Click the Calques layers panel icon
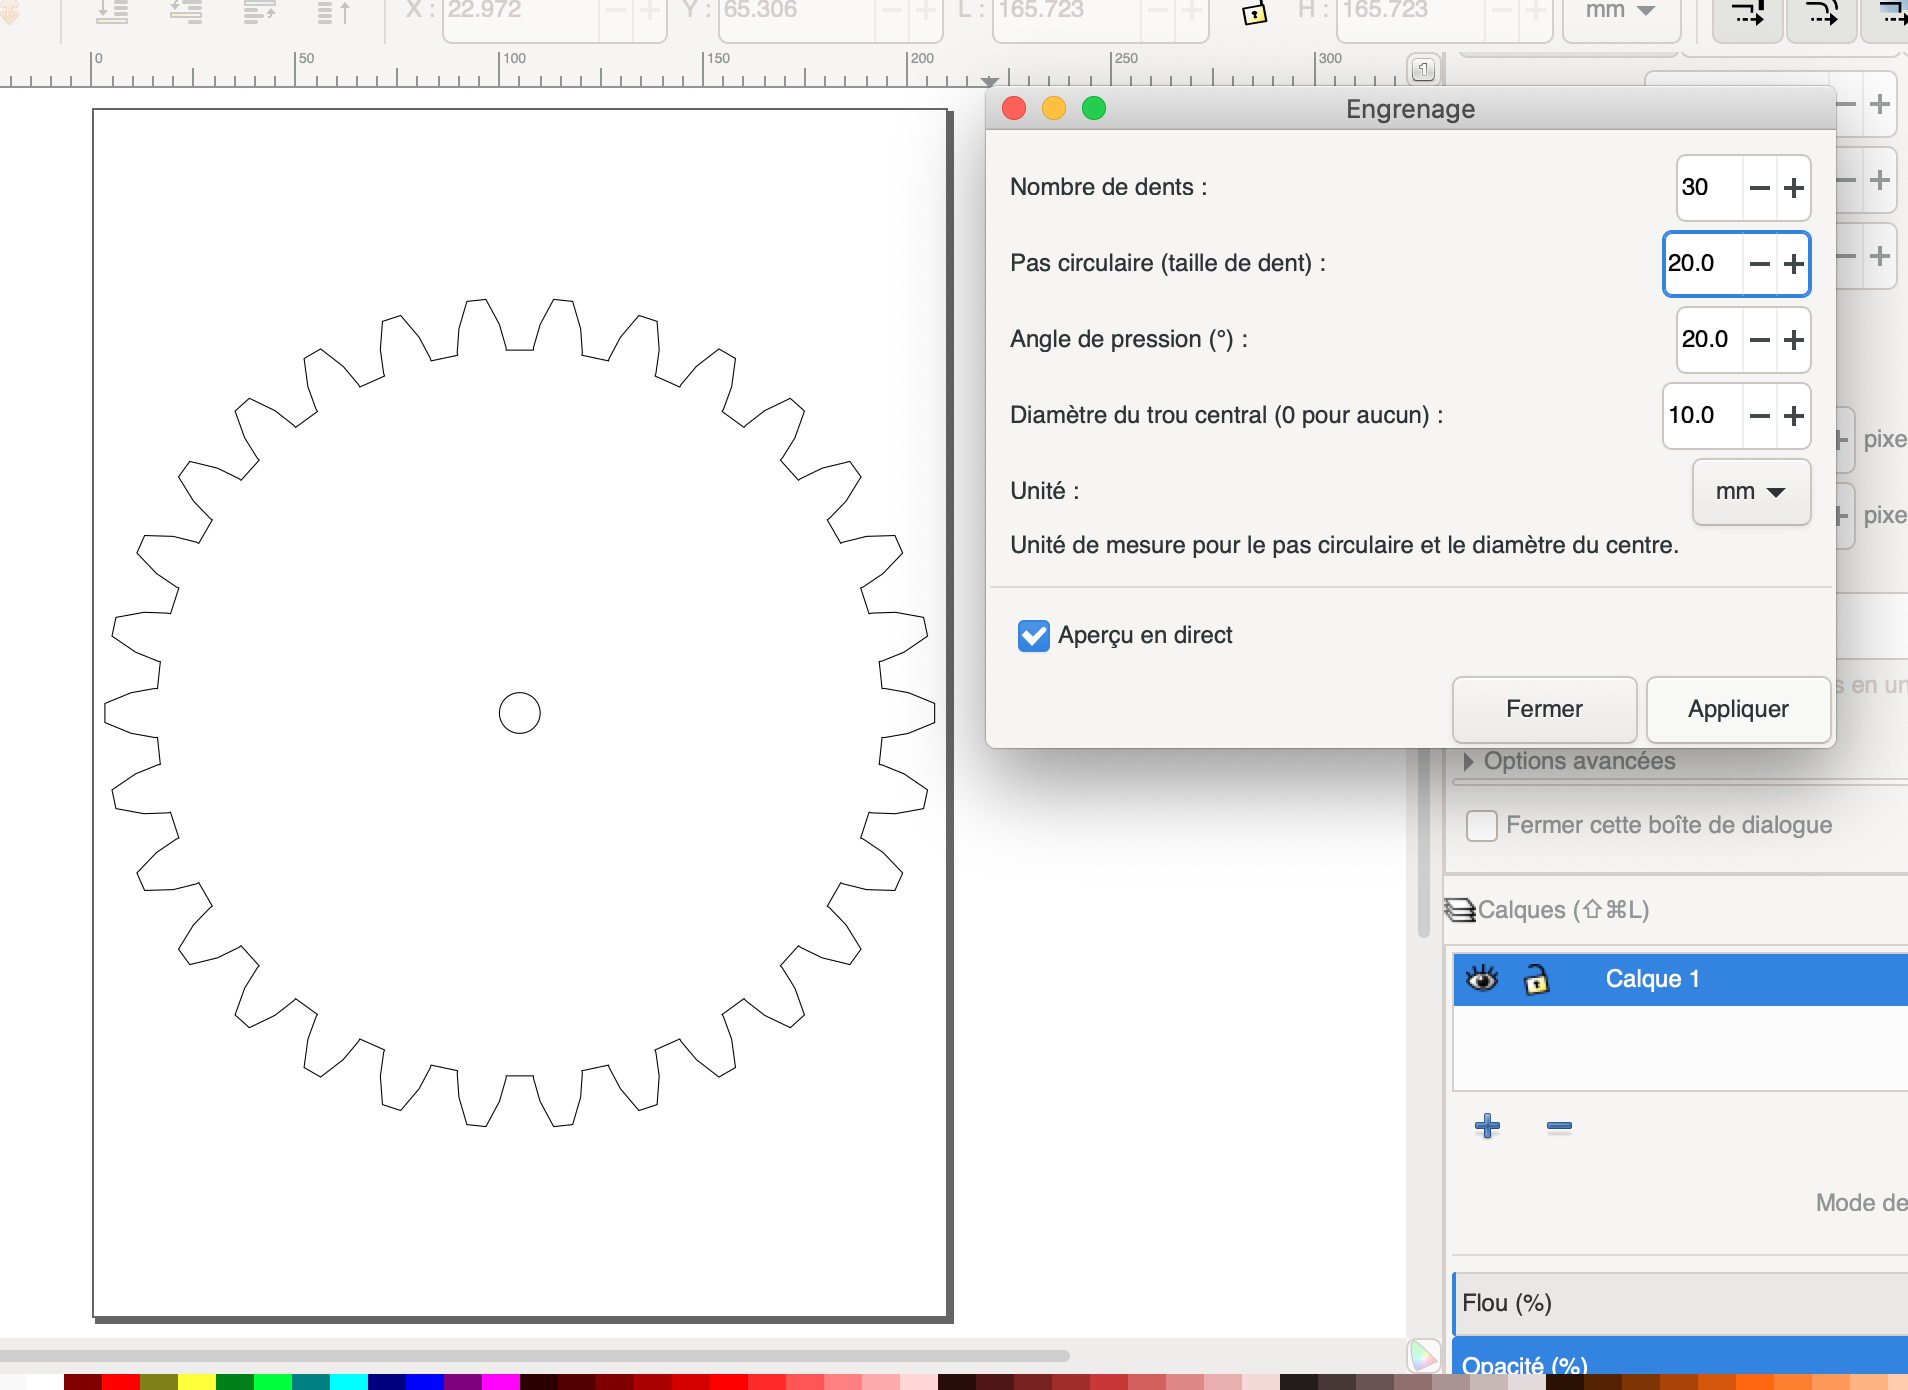This screenshot has width=1908, height=1390. pos(1461,910)
